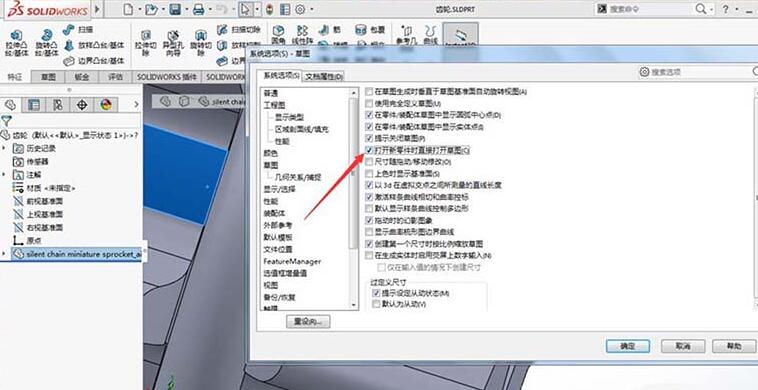
Task: Click the 曲线 curves tool
Action: [430, 35]
